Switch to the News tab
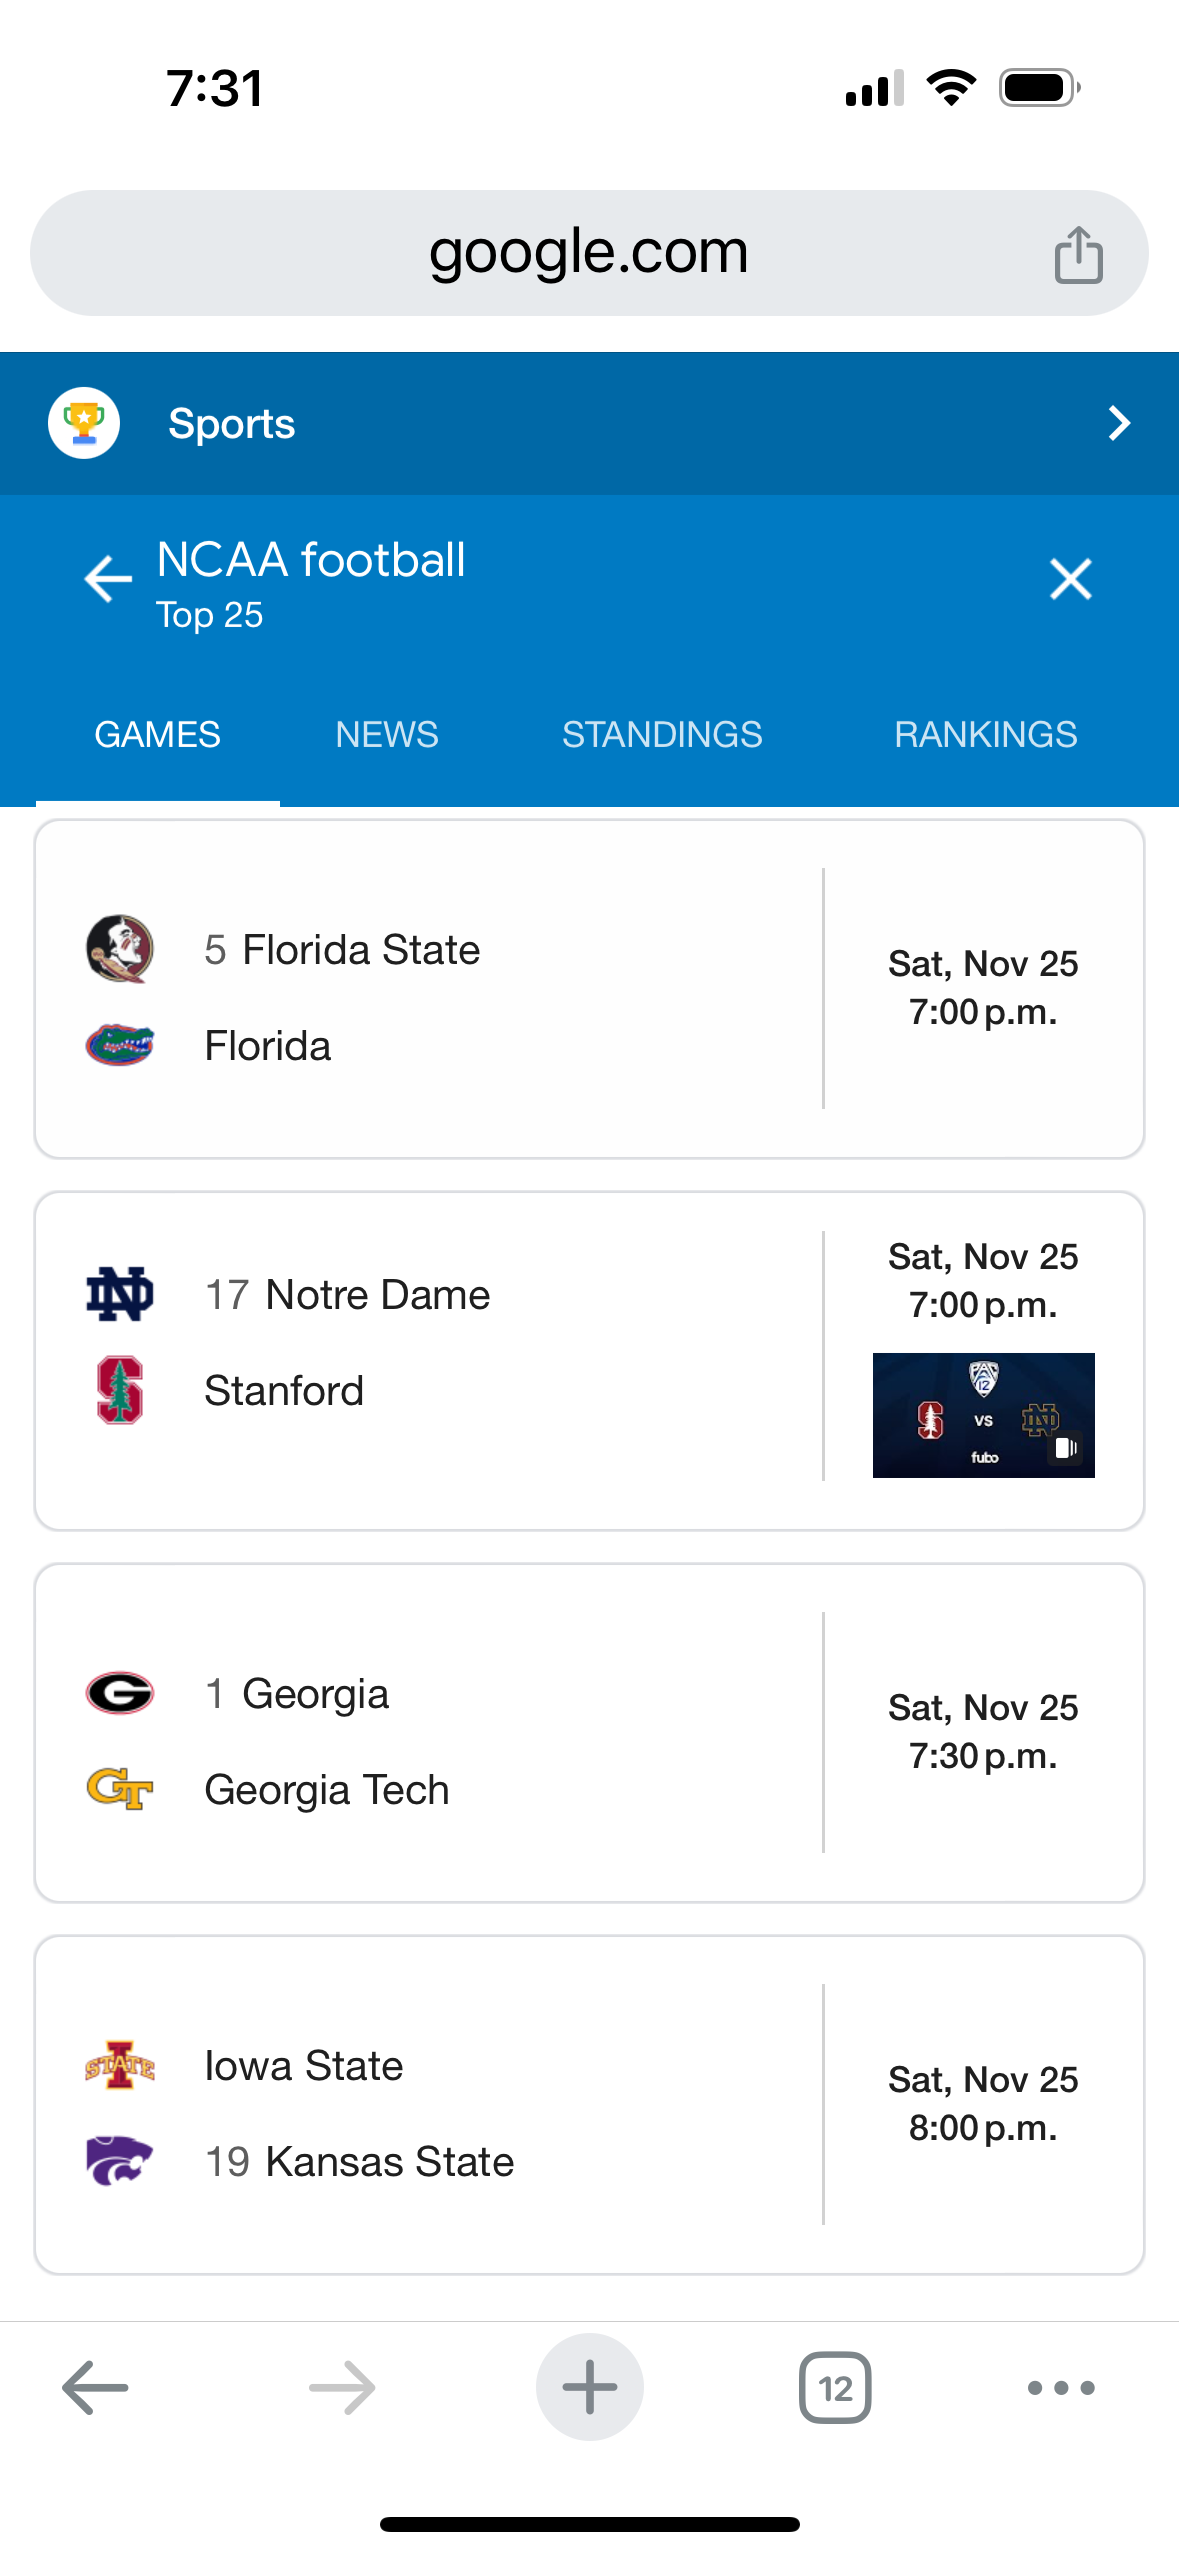This screenshot has height=2556, width=1179. tap(387, 735)
